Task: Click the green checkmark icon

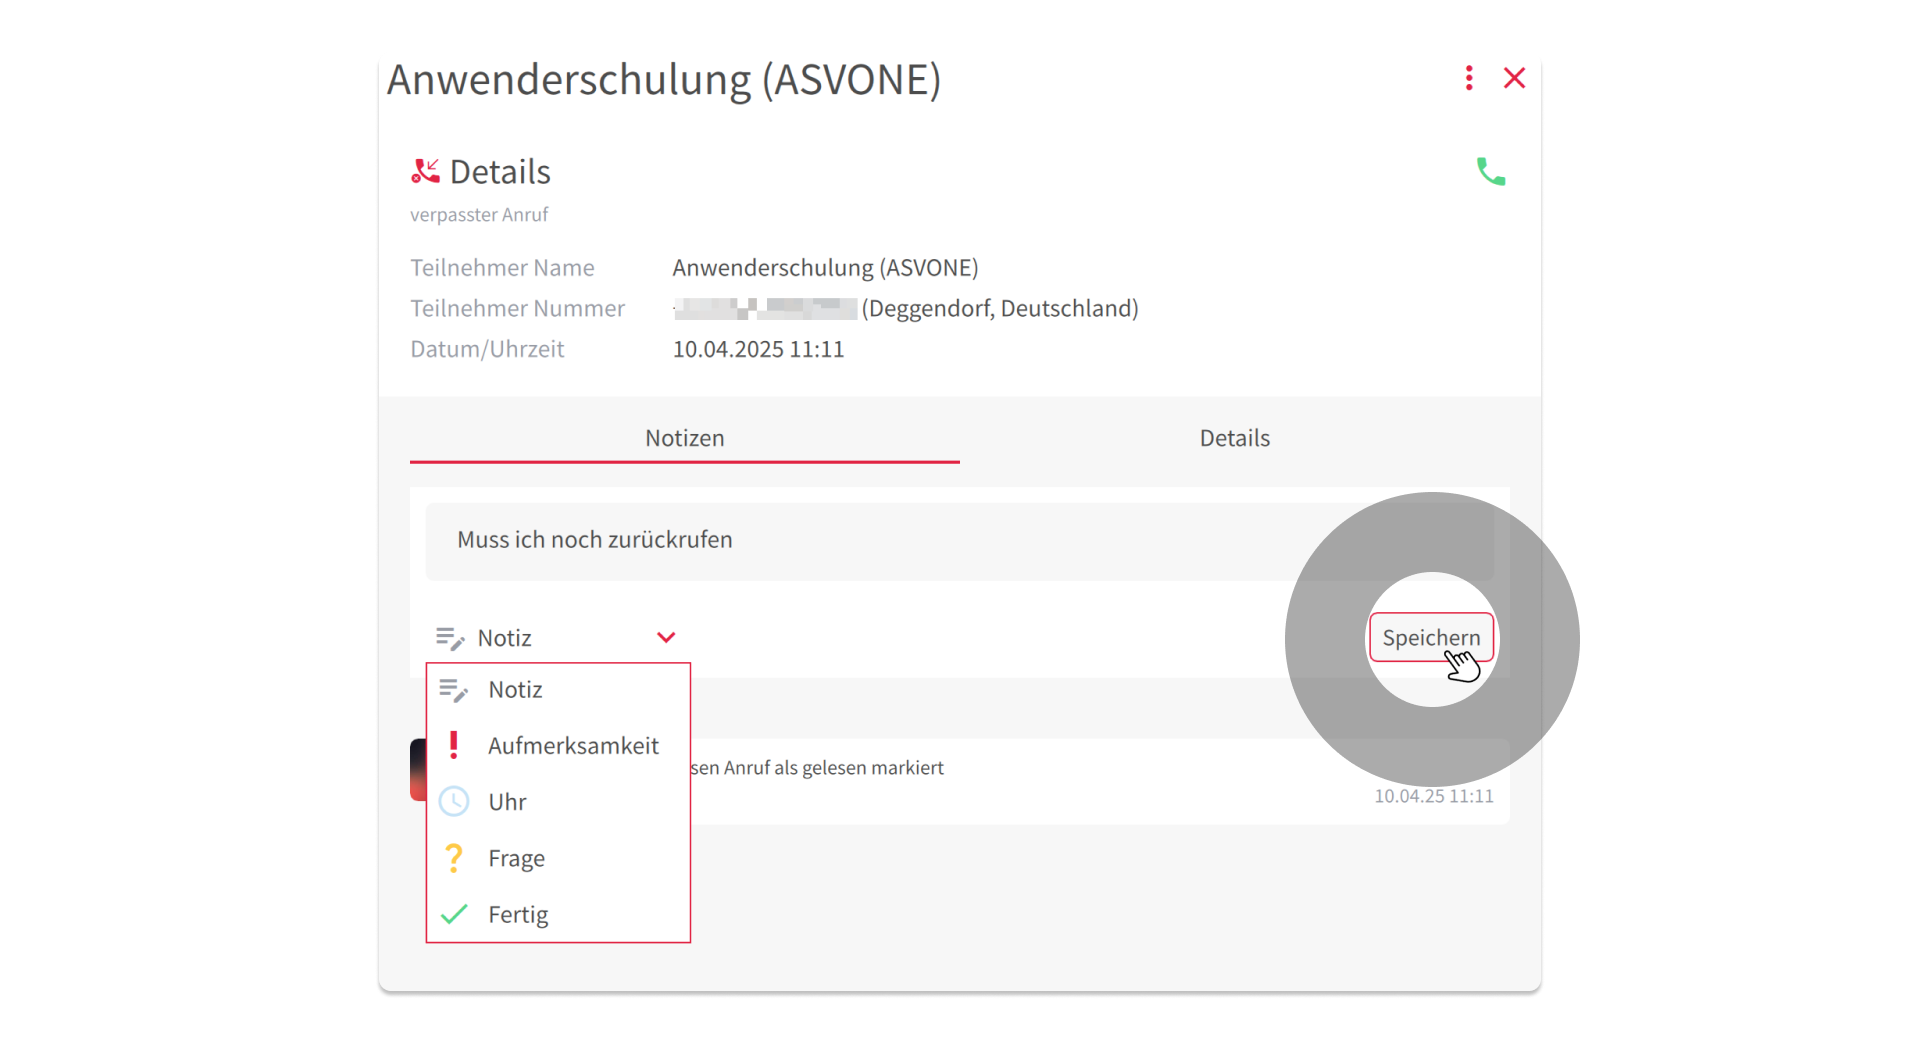Action: click(454, 914)
